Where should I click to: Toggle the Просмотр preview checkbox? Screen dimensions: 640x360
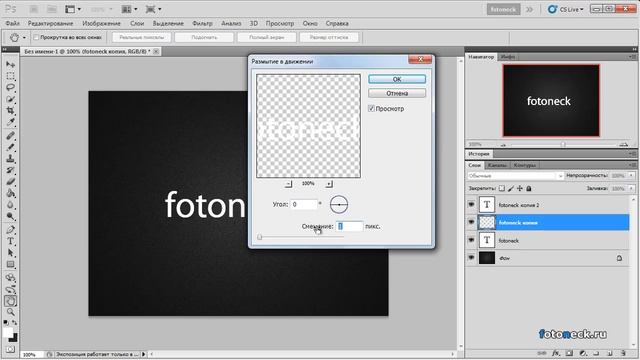click(x=371, y=108)
